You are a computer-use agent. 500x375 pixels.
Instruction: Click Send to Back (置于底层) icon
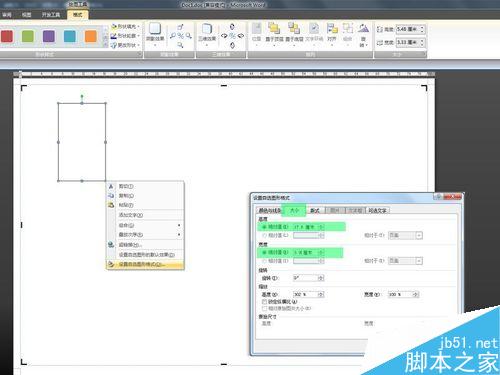294,33
